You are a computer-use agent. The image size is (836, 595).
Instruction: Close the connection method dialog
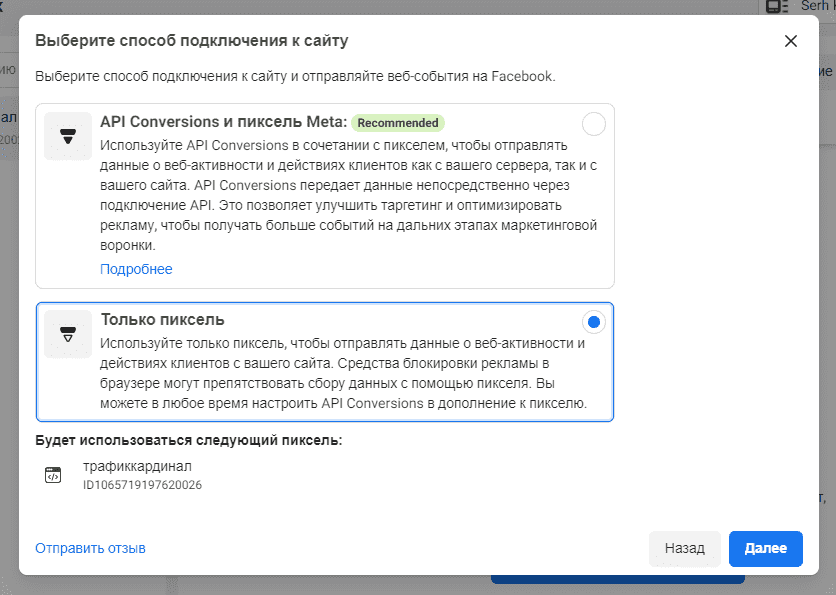coord(791,41)
